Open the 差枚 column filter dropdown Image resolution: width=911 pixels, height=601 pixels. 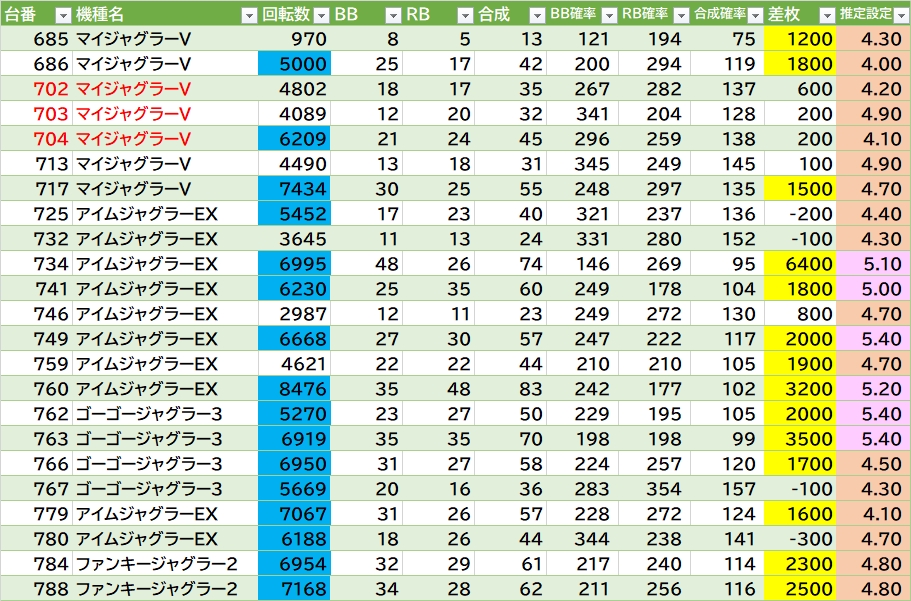click(827, 15)
